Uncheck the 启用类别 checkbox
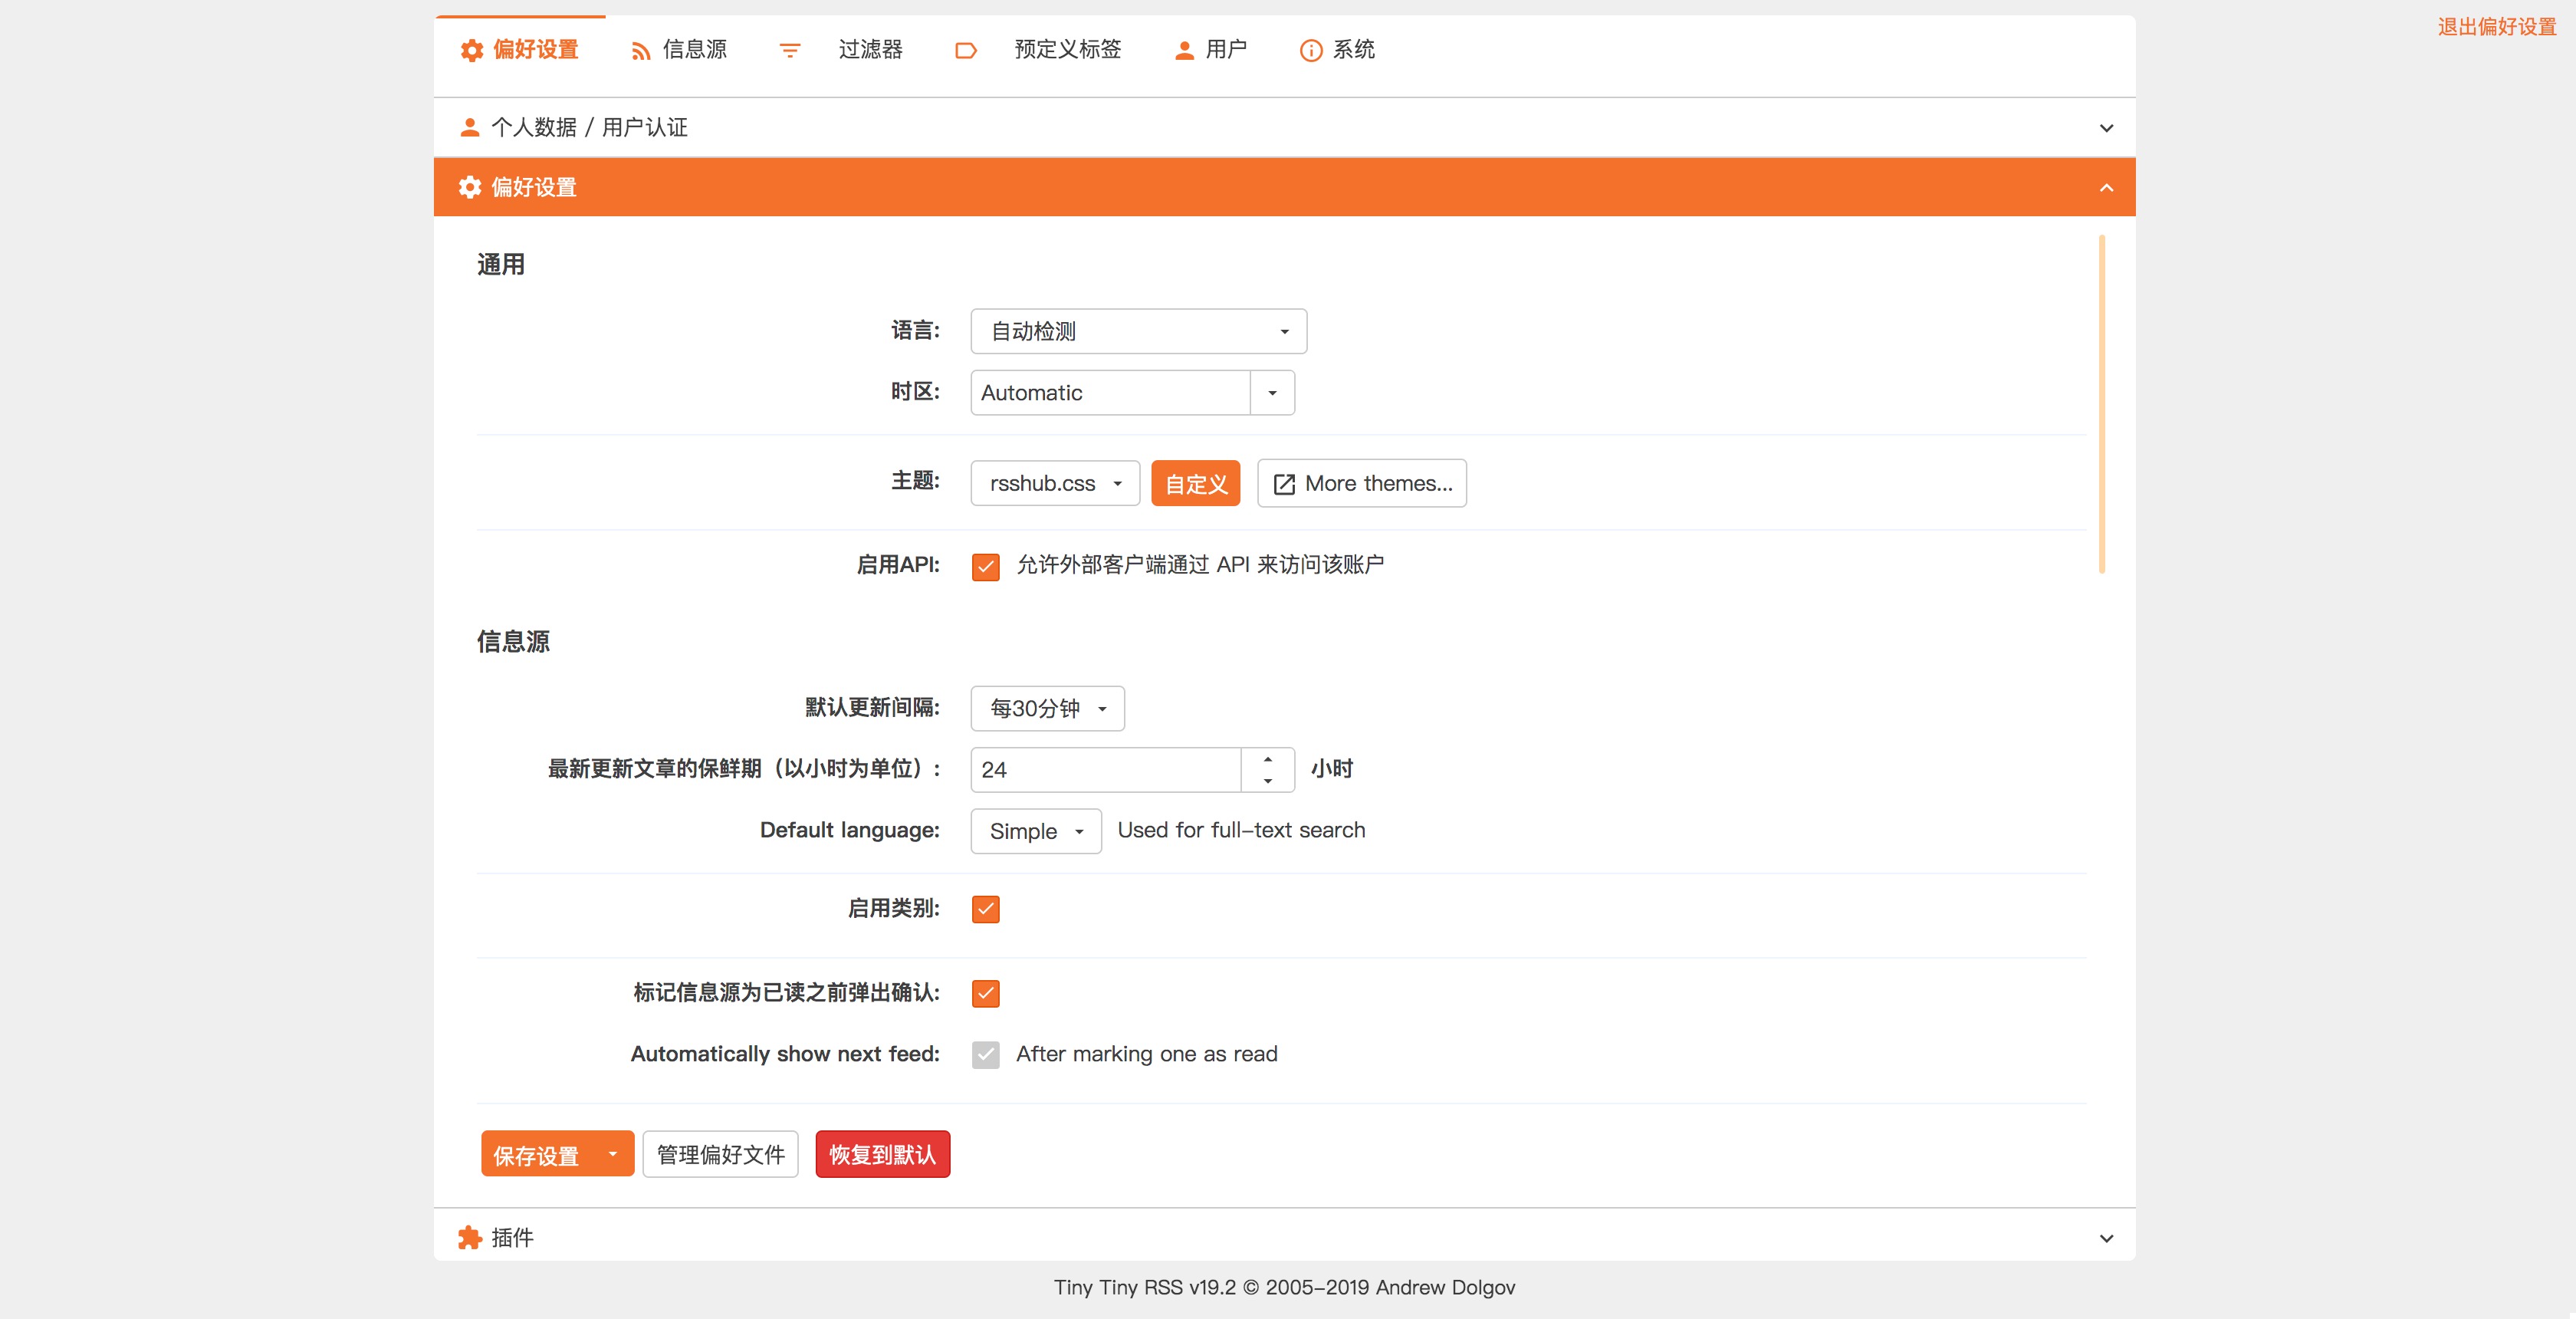The width and height of the screenshot is (2576, 1319). tap(985, 909)
